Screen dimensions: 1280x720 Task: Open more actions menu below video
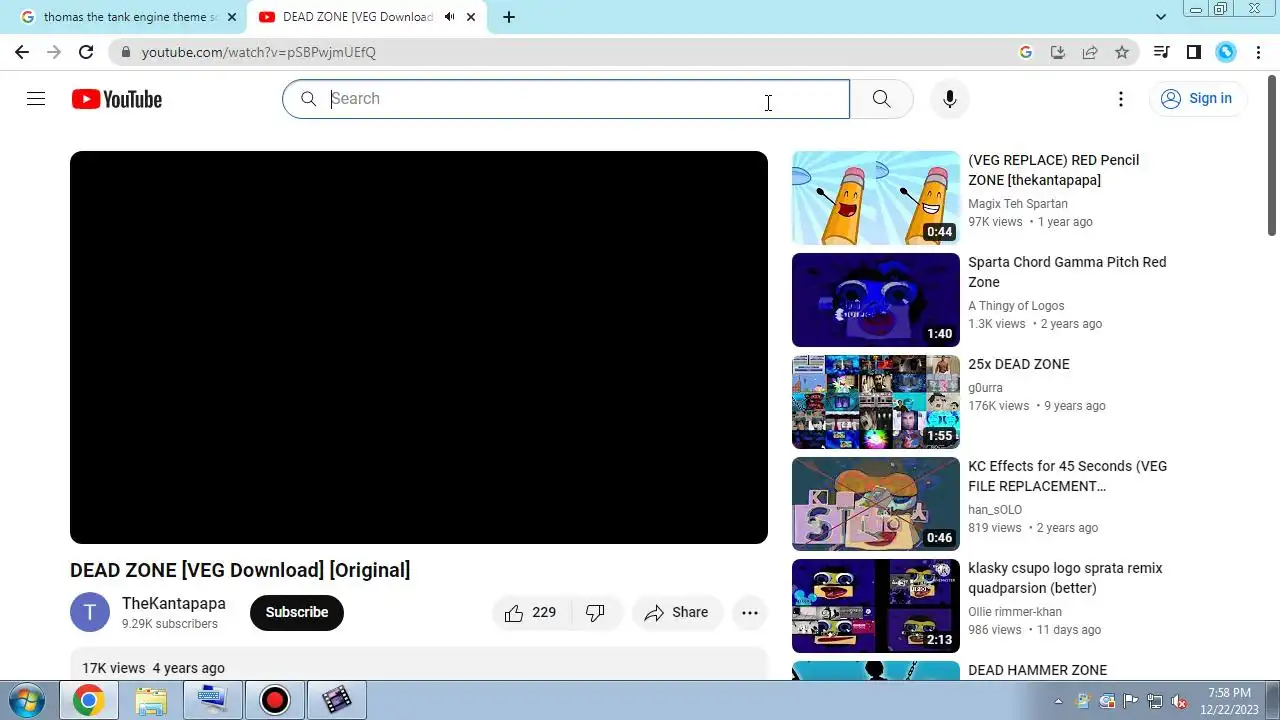[750, 613]
